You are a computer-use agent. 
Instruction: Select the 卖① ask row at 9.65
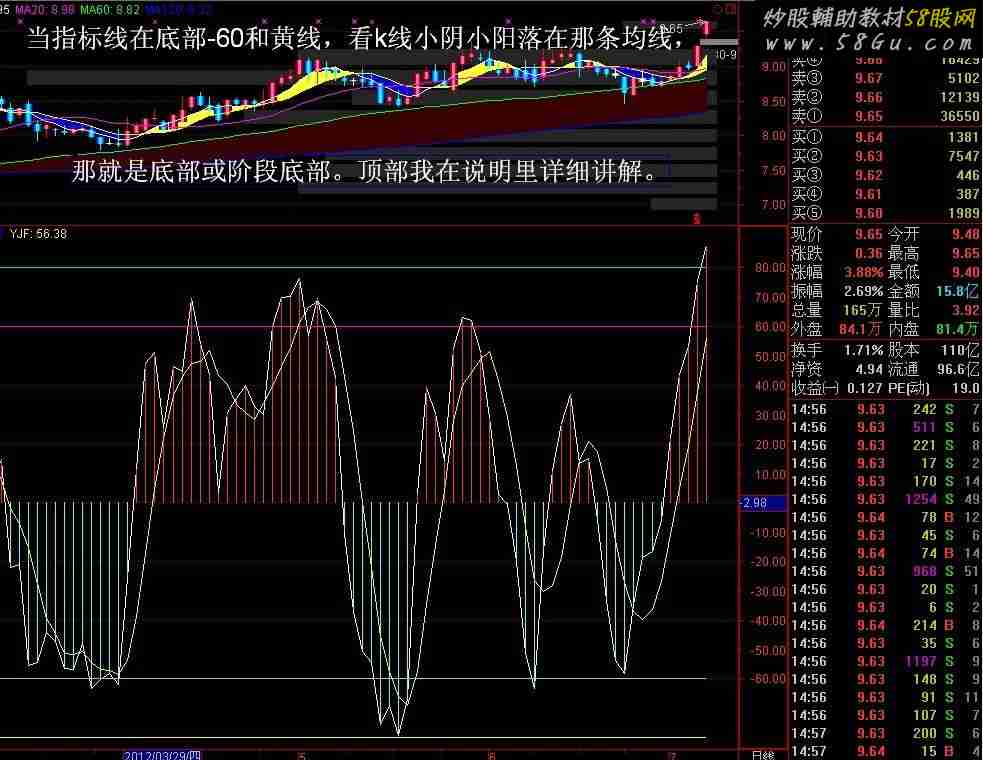click(x=885, y=116)
